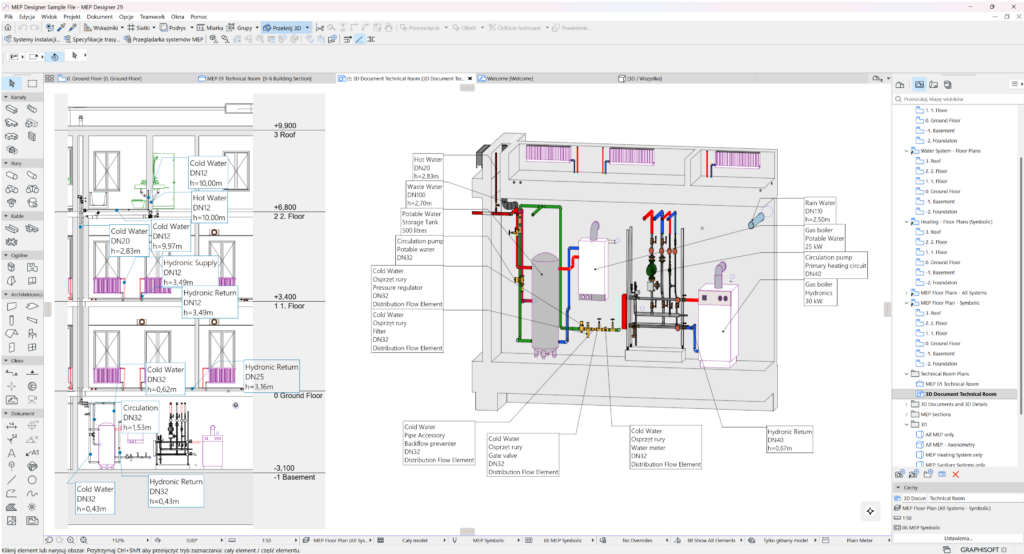Open the Teamwork menu
The image size is (1024, 554).
coord(152,17)
